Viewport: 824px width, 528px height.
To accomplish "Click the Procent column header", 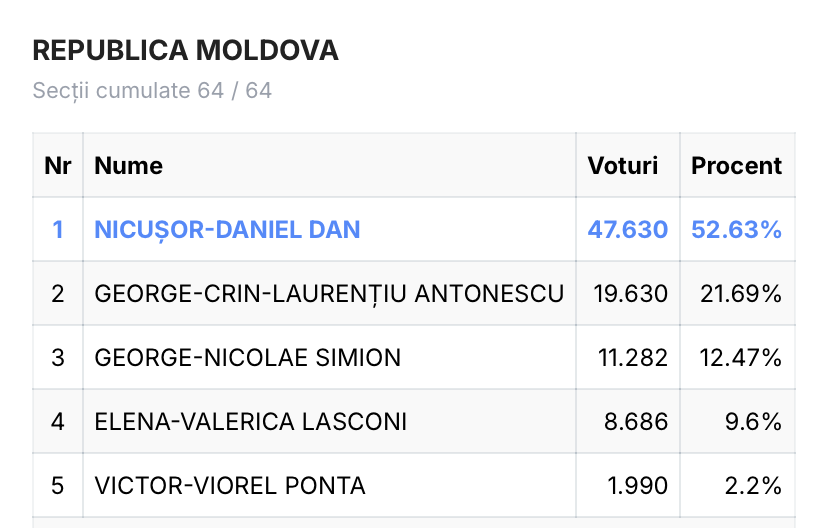I will click(736, 165).
